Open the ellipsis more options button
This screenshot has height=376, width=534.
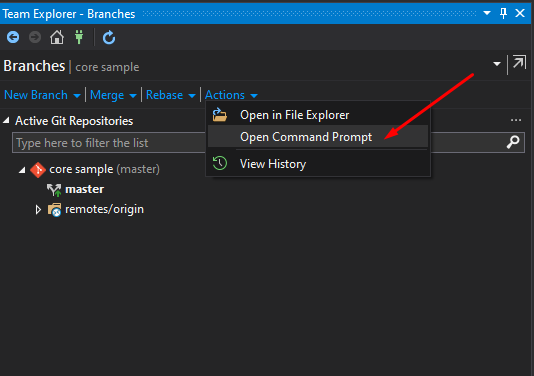[516, 120]
